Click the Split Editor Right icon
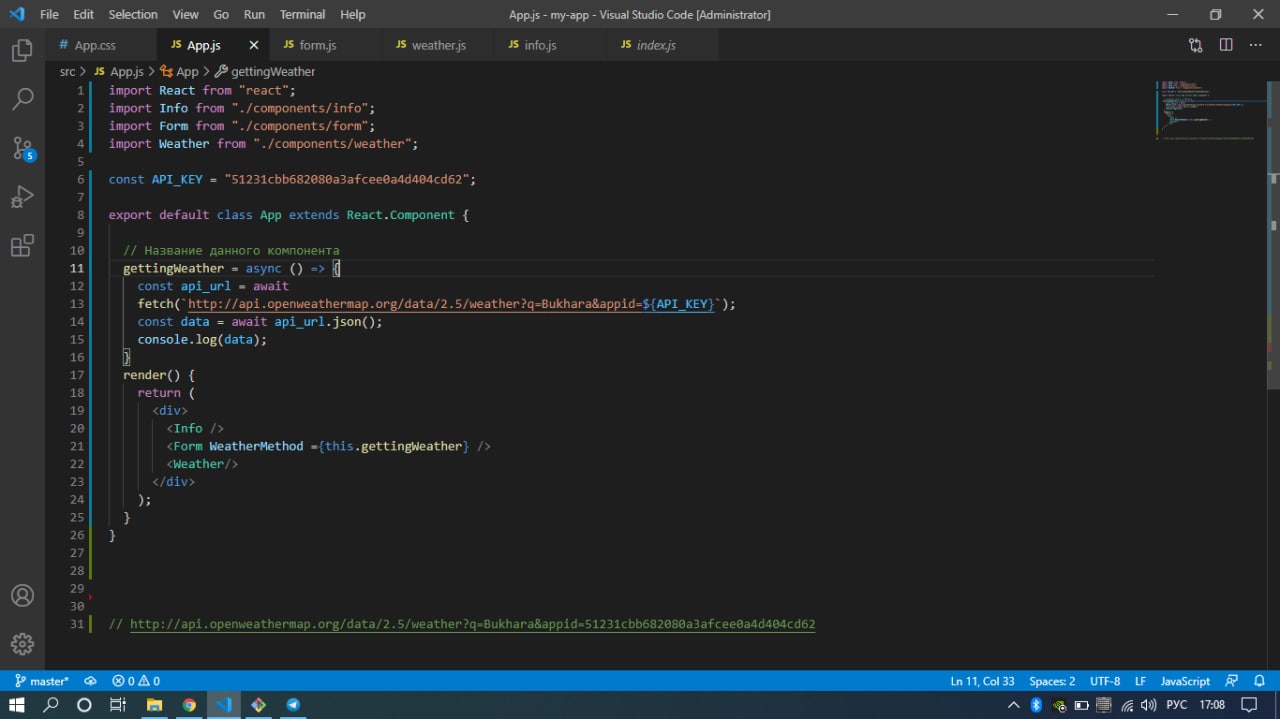Image resolution: width=1280 pixels, height=719 pixels. tap(1226, 45)
